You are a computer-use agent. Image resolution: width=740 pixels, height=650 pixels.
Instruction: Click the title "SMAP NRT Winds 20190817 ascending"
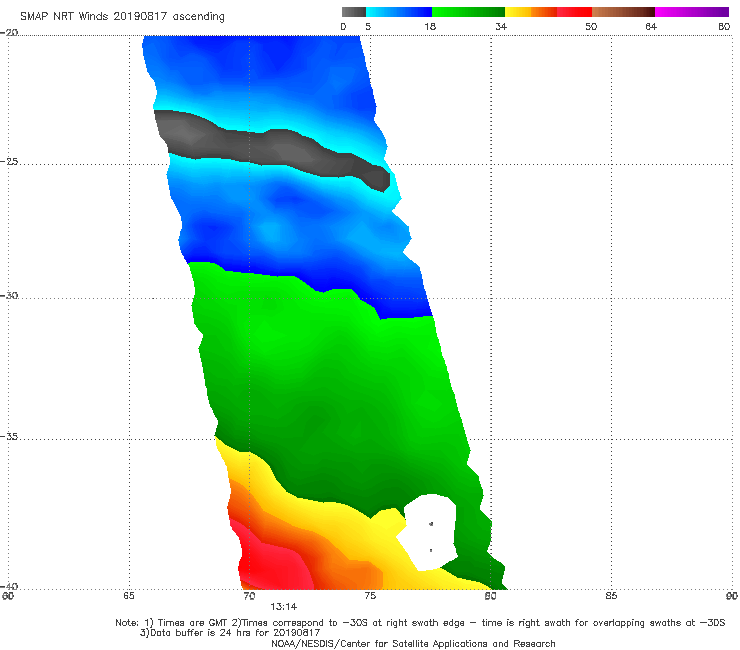122,17
